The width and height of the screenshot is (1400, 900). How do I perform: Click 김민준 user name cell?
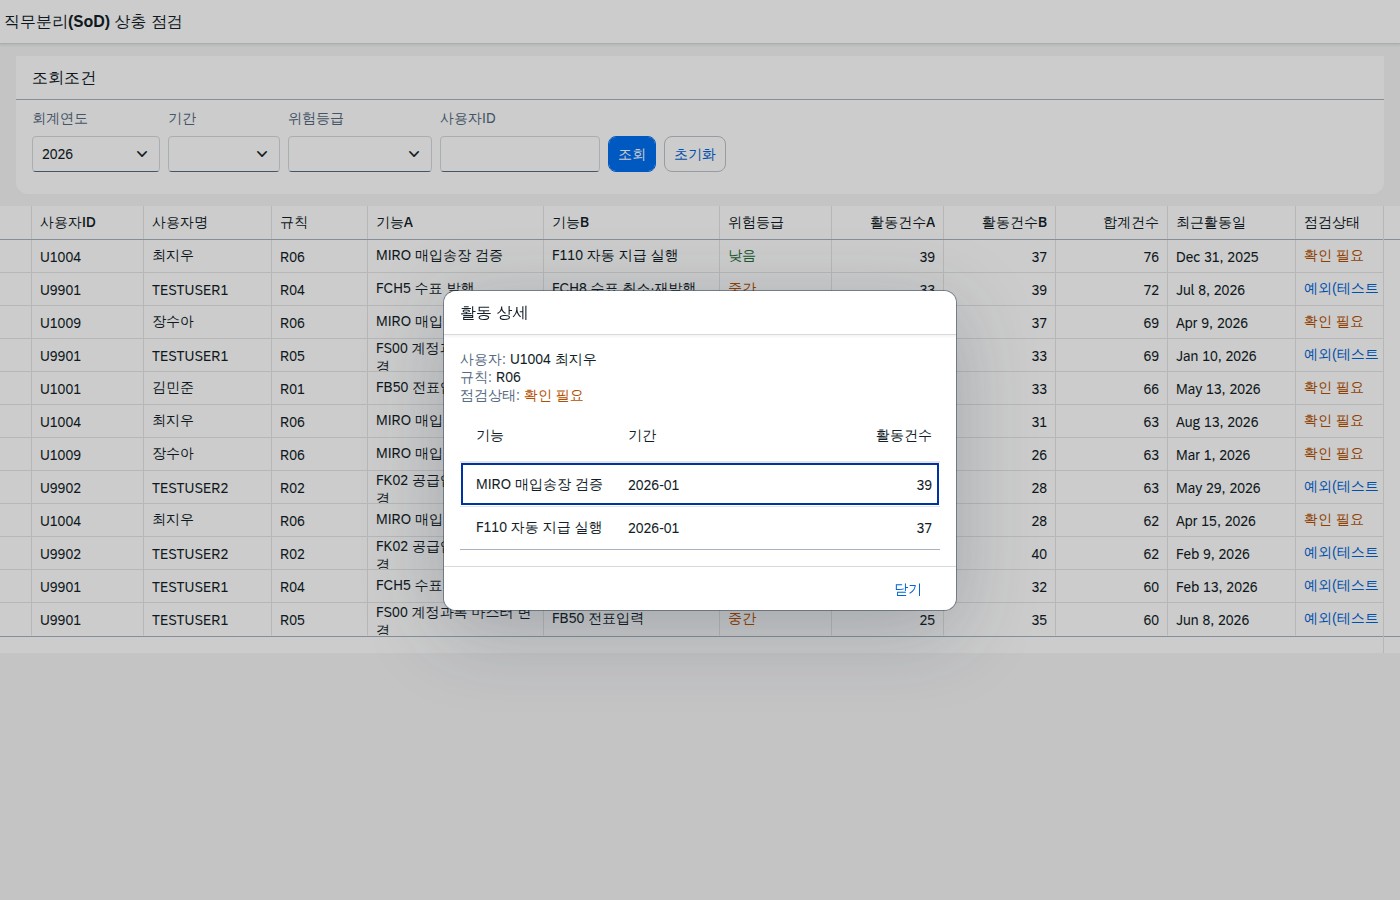coord(173,388)
